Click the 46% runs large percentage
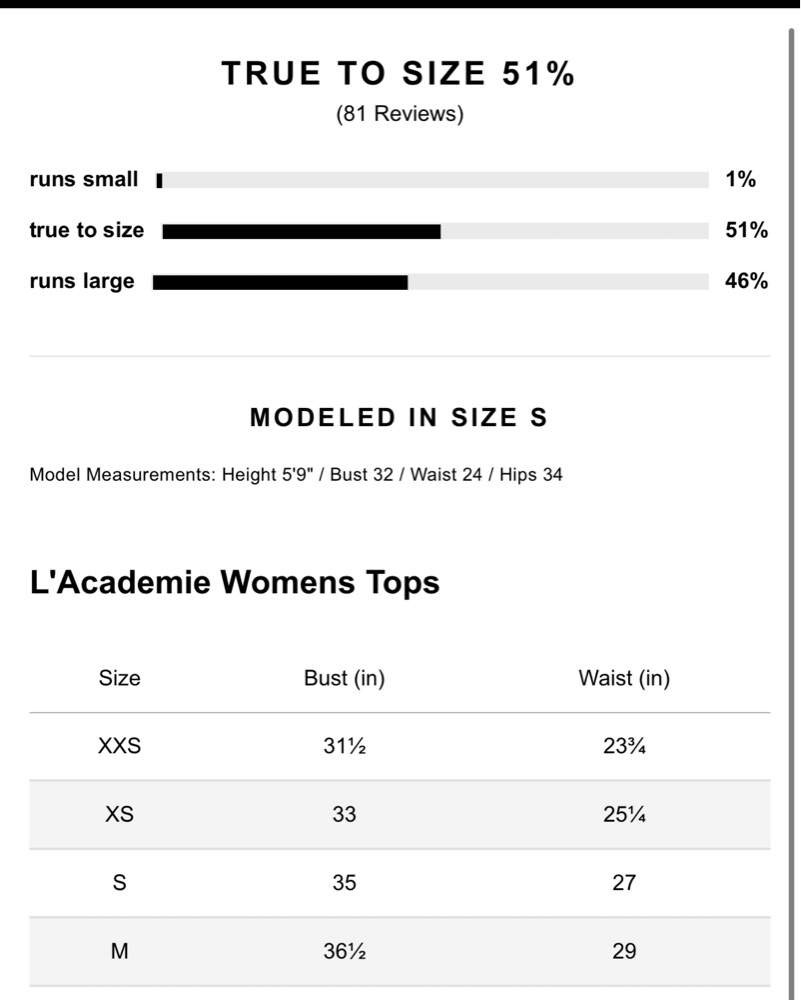The image size is (801, 1001). (x=746, y=281)
